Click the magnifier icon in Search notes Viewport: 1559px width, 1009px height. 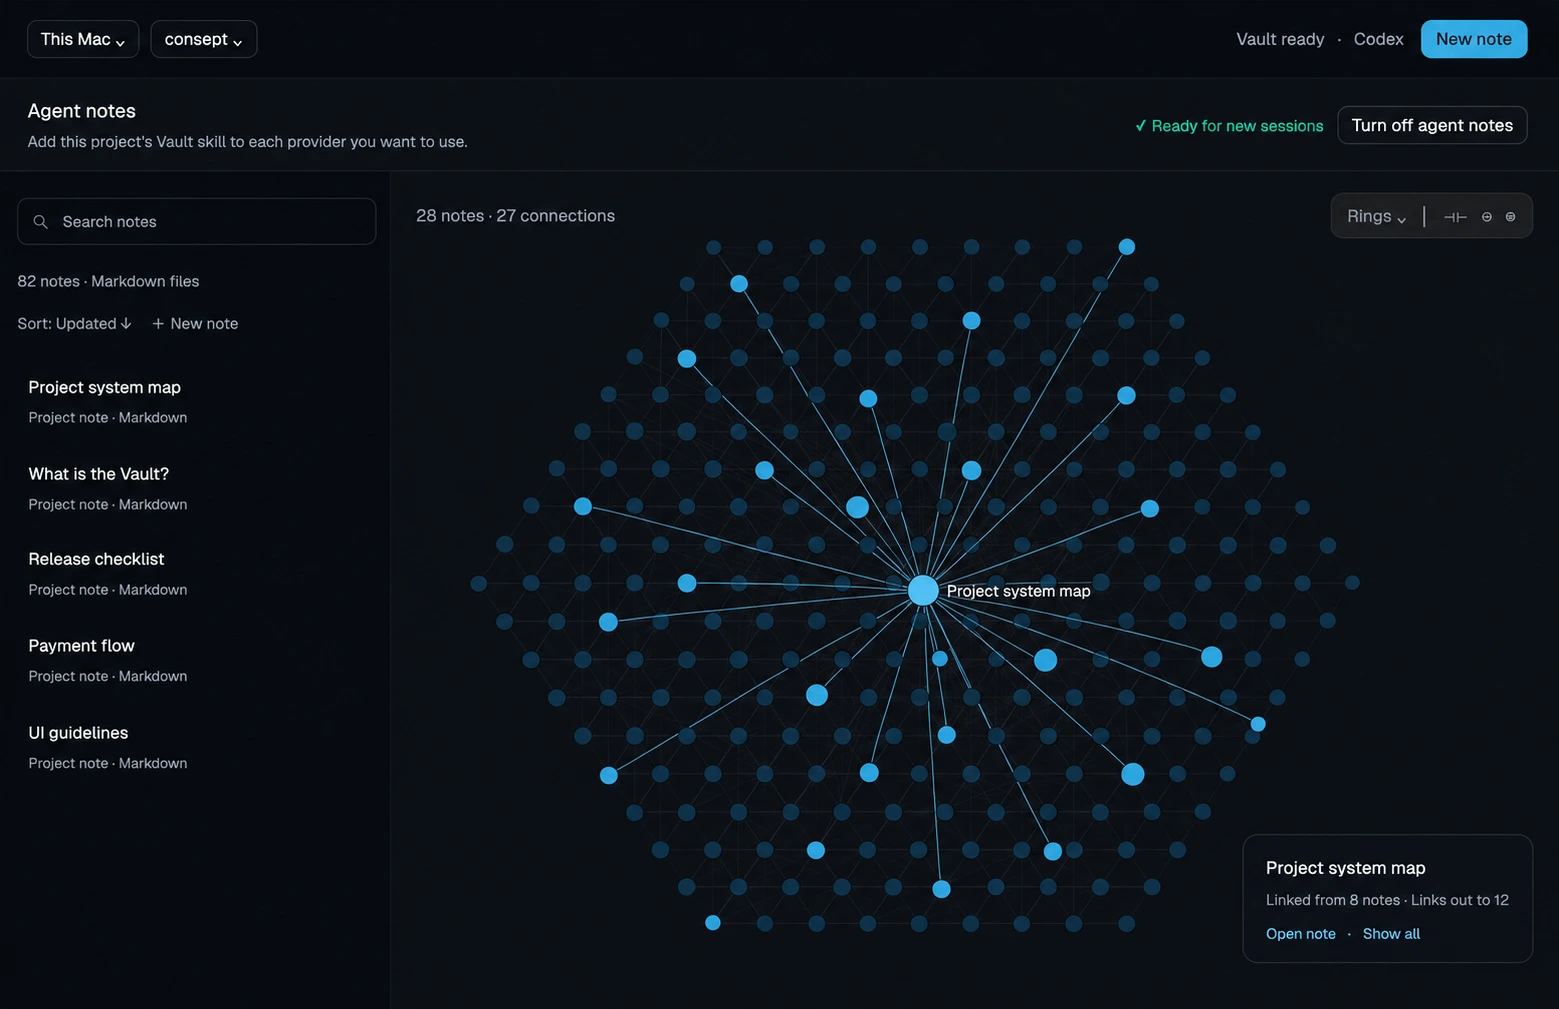41,222
